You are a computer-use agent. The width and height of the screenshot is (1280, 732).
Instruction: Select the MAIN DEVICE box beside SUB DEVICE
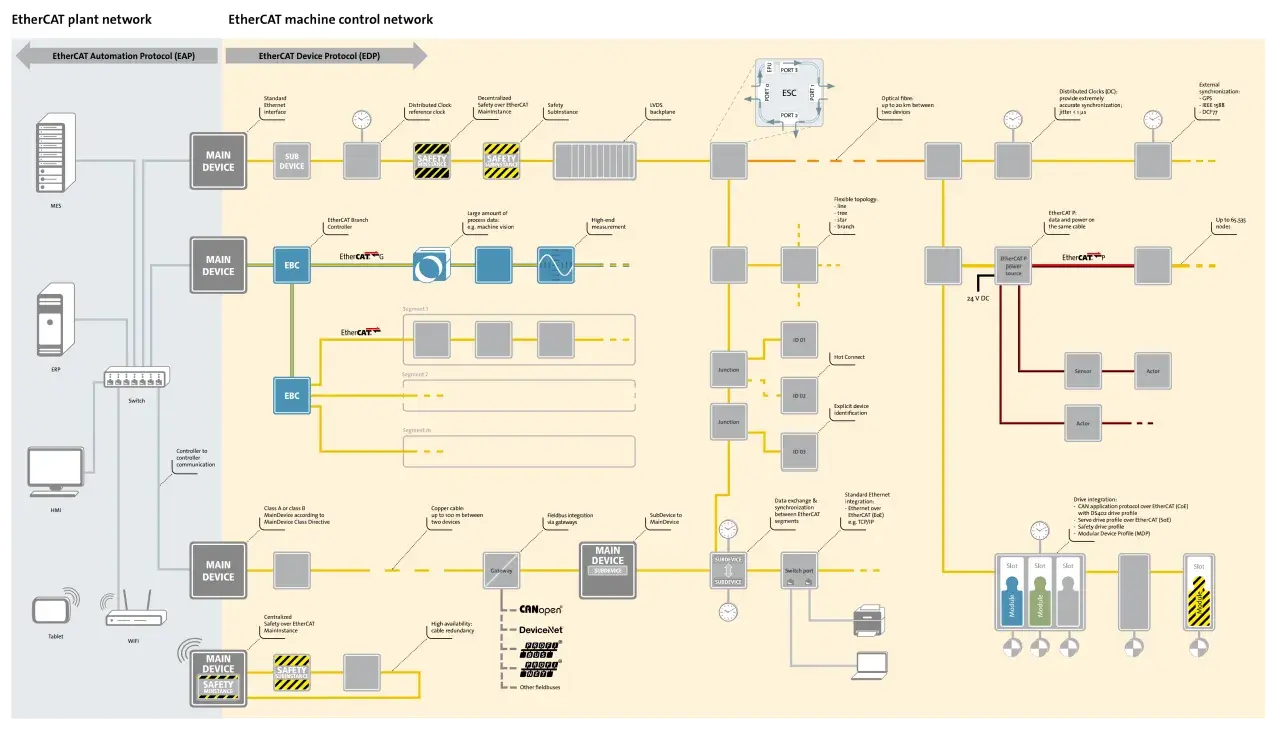(218, 161)
